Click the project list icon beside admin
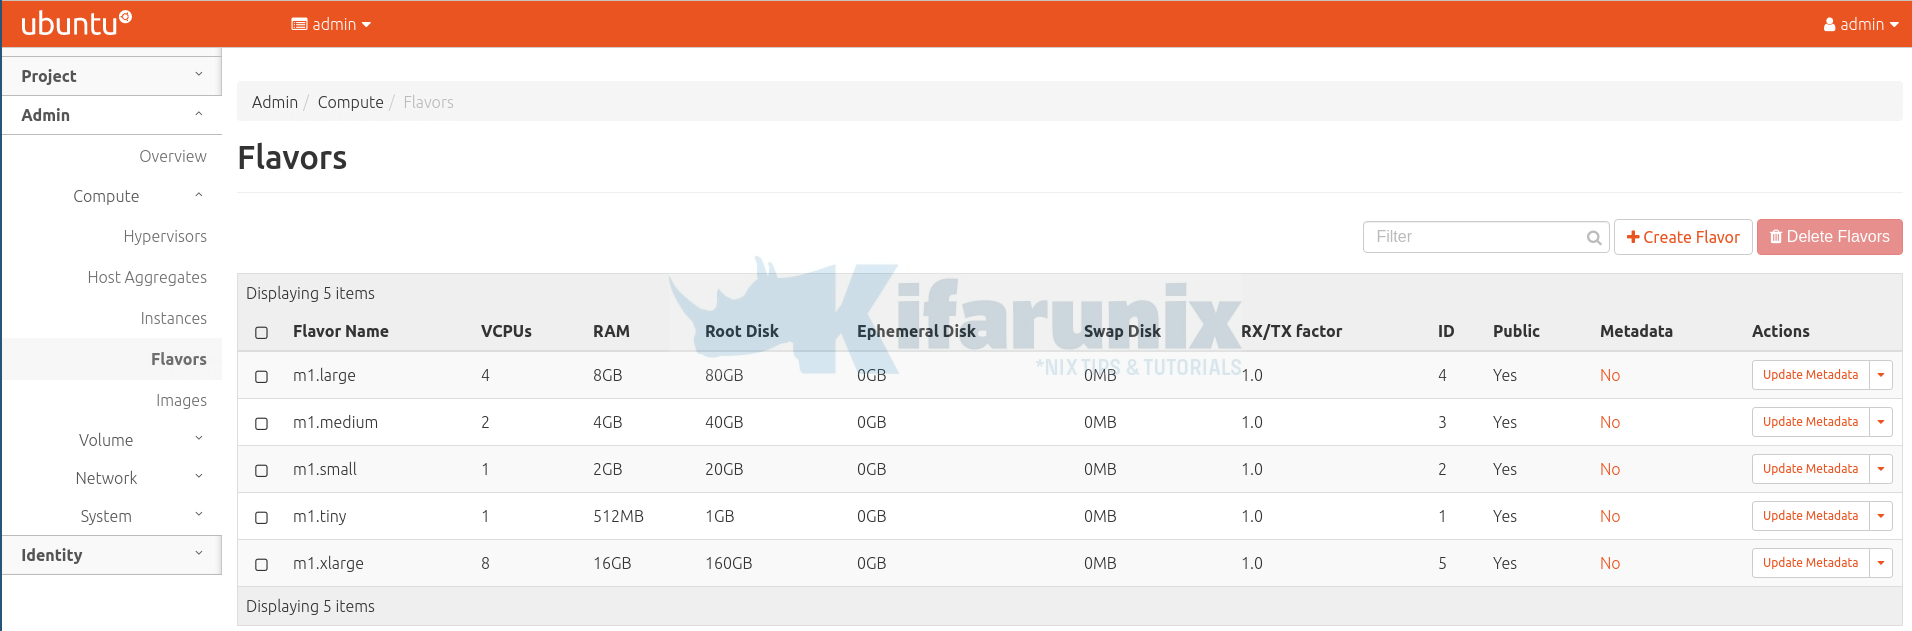The image size is (1912, 631). pyautogui.click(x=299, y=24)
